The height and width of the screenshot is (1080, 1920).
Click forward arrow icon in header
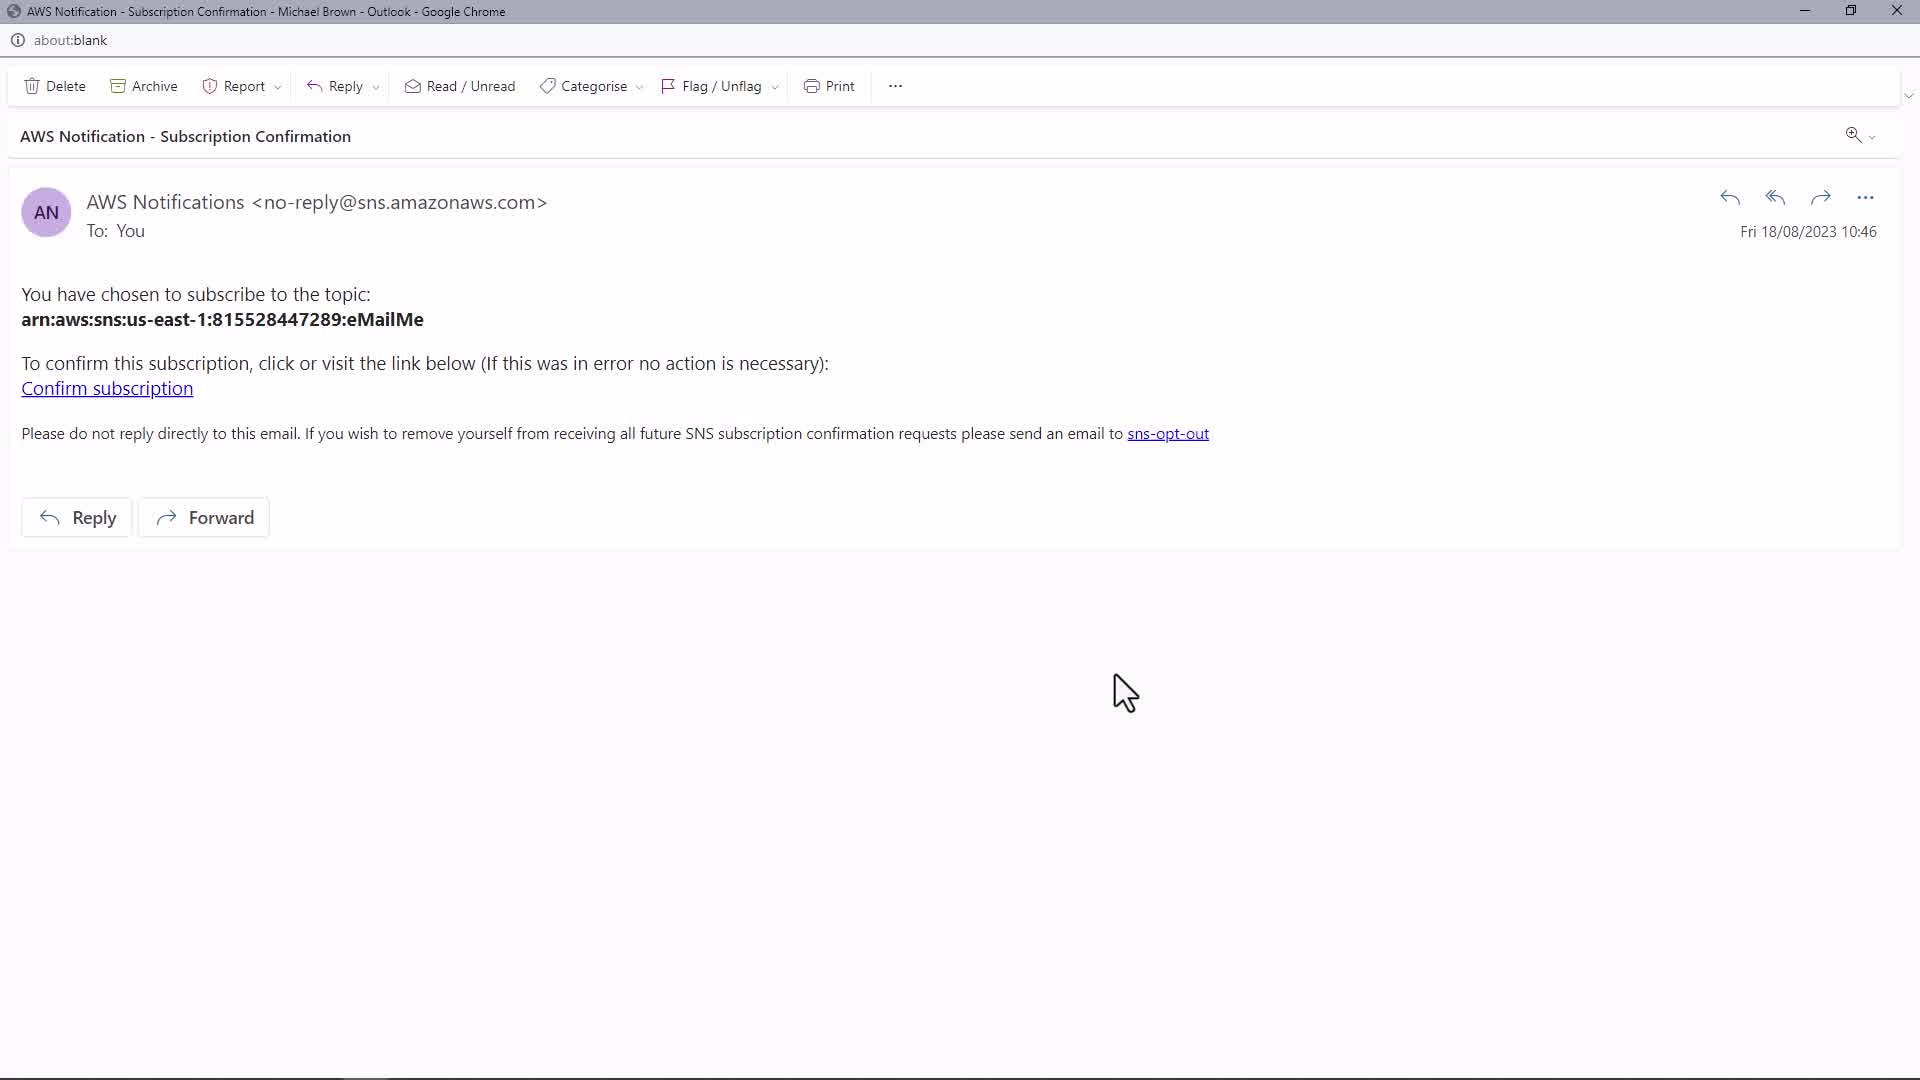click(x=1820, y=197)
